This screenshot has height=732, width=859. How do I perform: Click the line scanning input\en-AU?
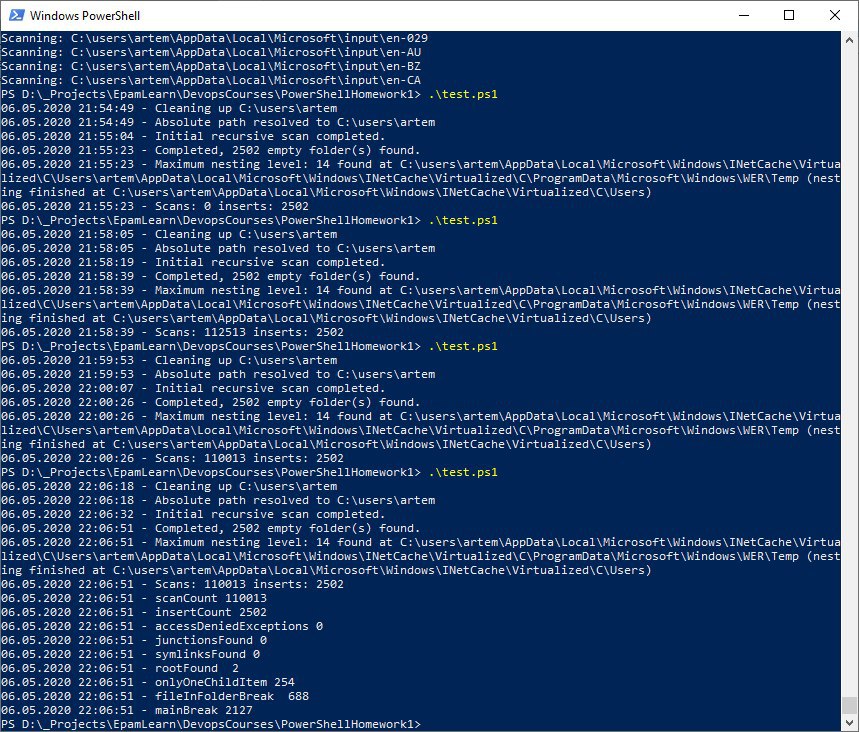click(x=211, y=52)
